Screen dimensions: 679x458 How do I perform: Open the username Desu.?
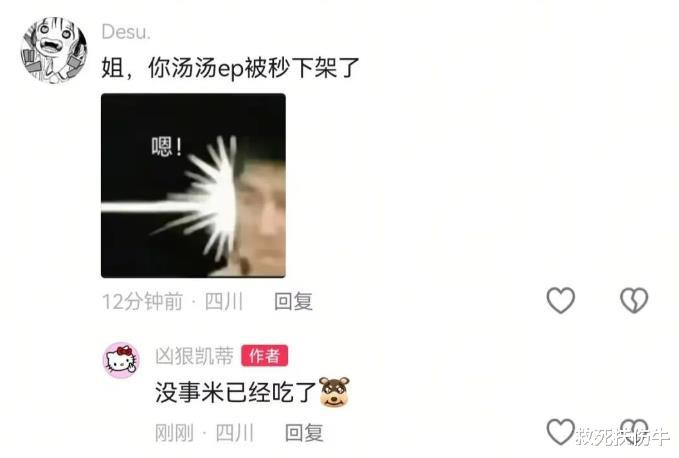[126, 32]
